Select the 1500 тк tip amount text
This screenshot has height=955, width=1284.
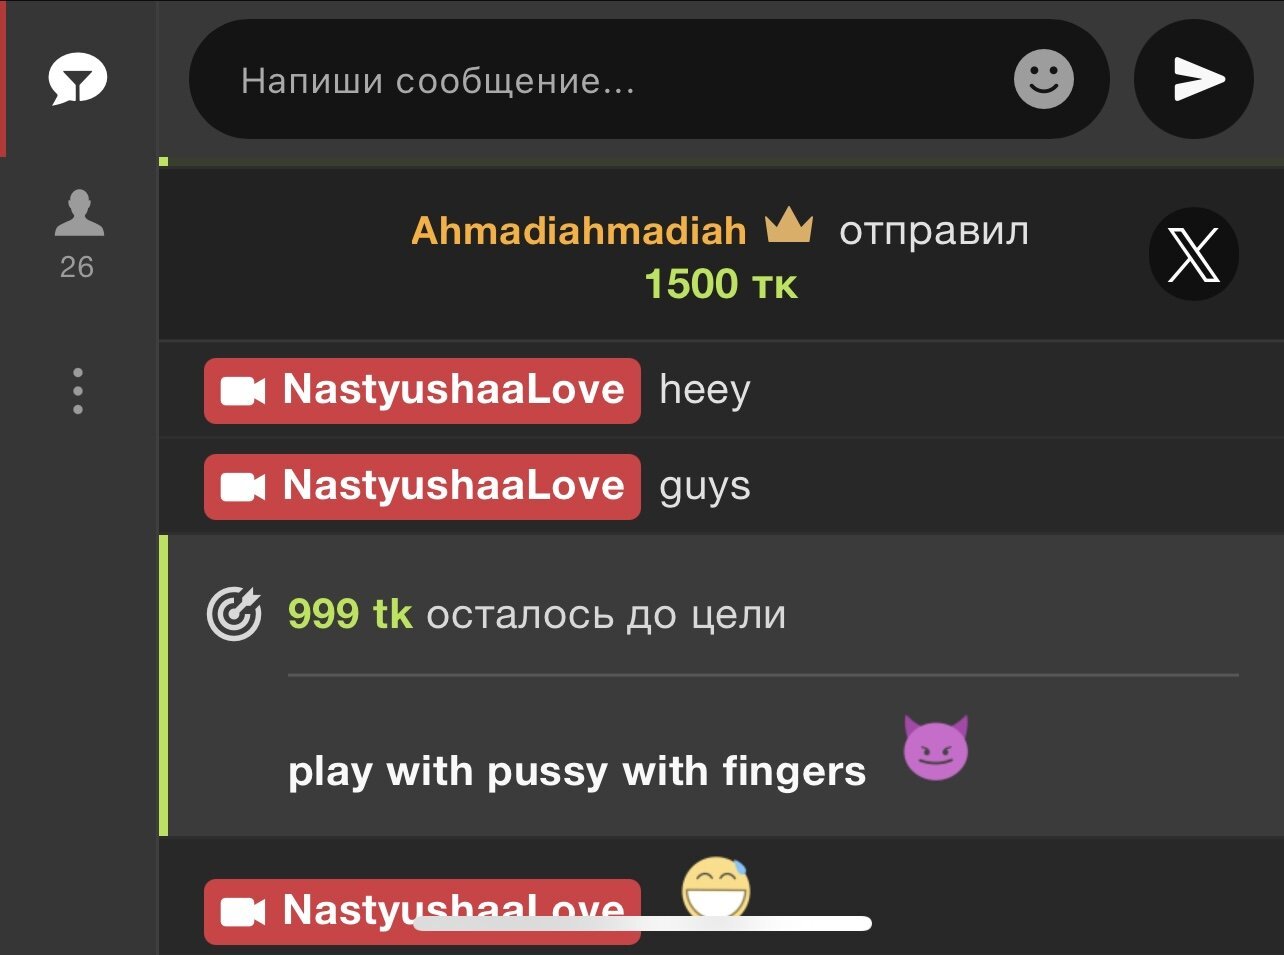(721, 284)
